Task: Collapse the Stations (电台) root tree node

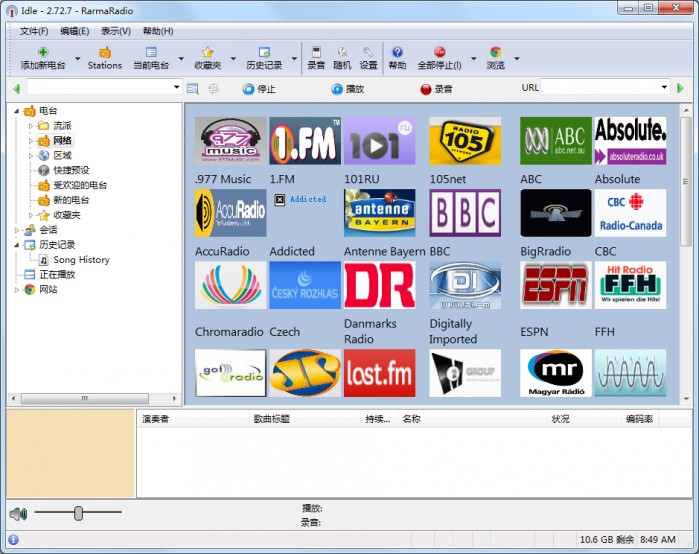Action: coord(16,111)
